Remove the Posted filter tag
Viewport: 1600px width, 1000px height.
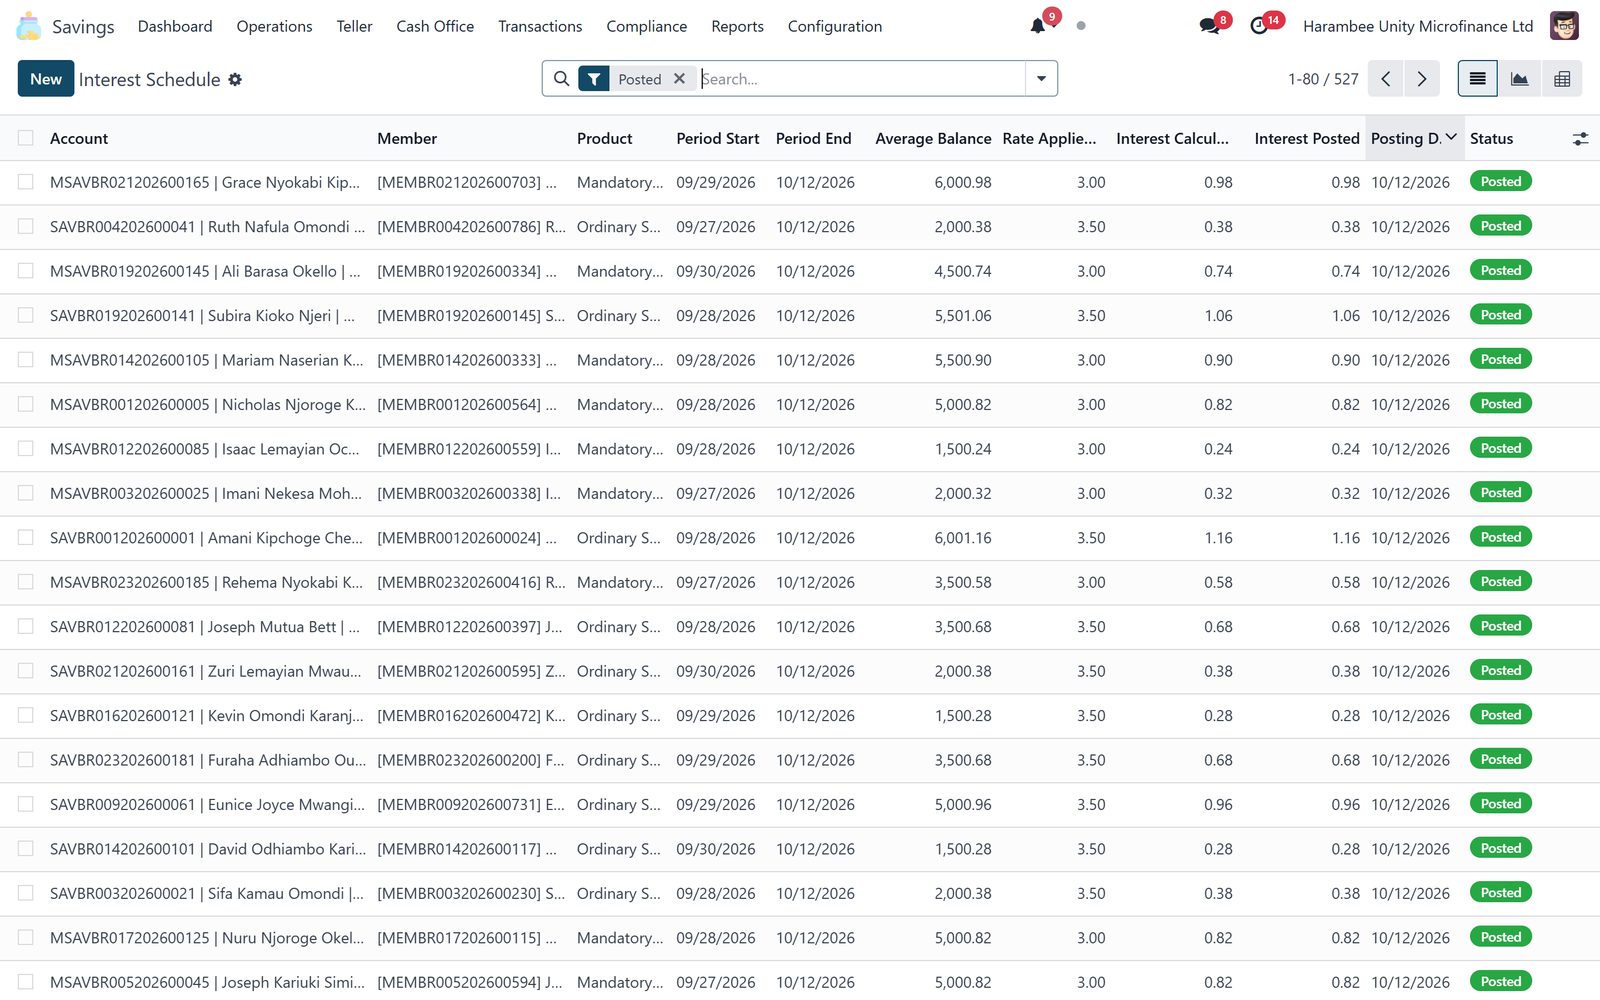point(679,79)
